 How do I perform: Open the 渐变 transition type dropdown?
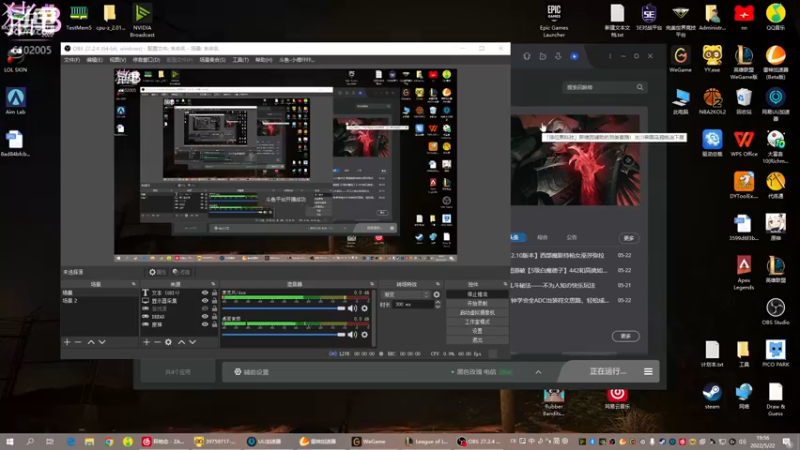[x=406, y=294]
